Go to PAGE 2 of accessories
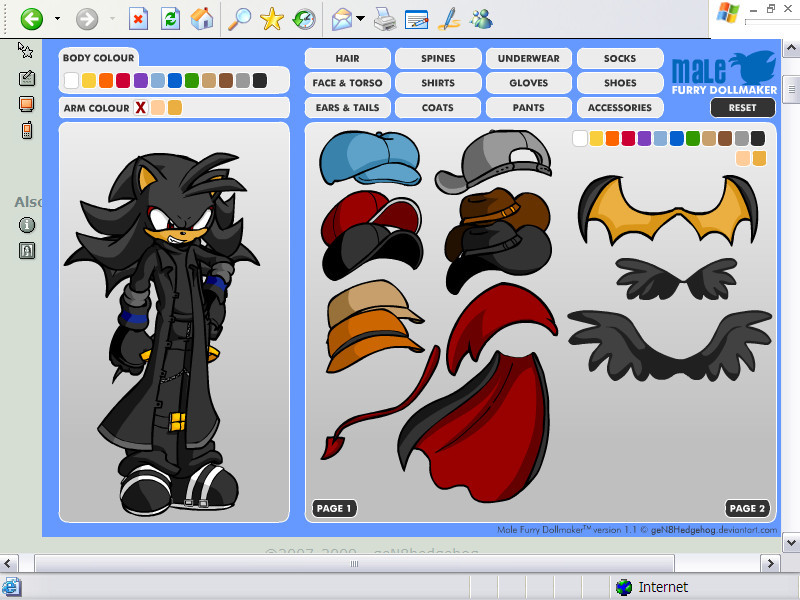The height and width of the screenshot is (600, 800). pyautogui.click(x=747, y=508)
